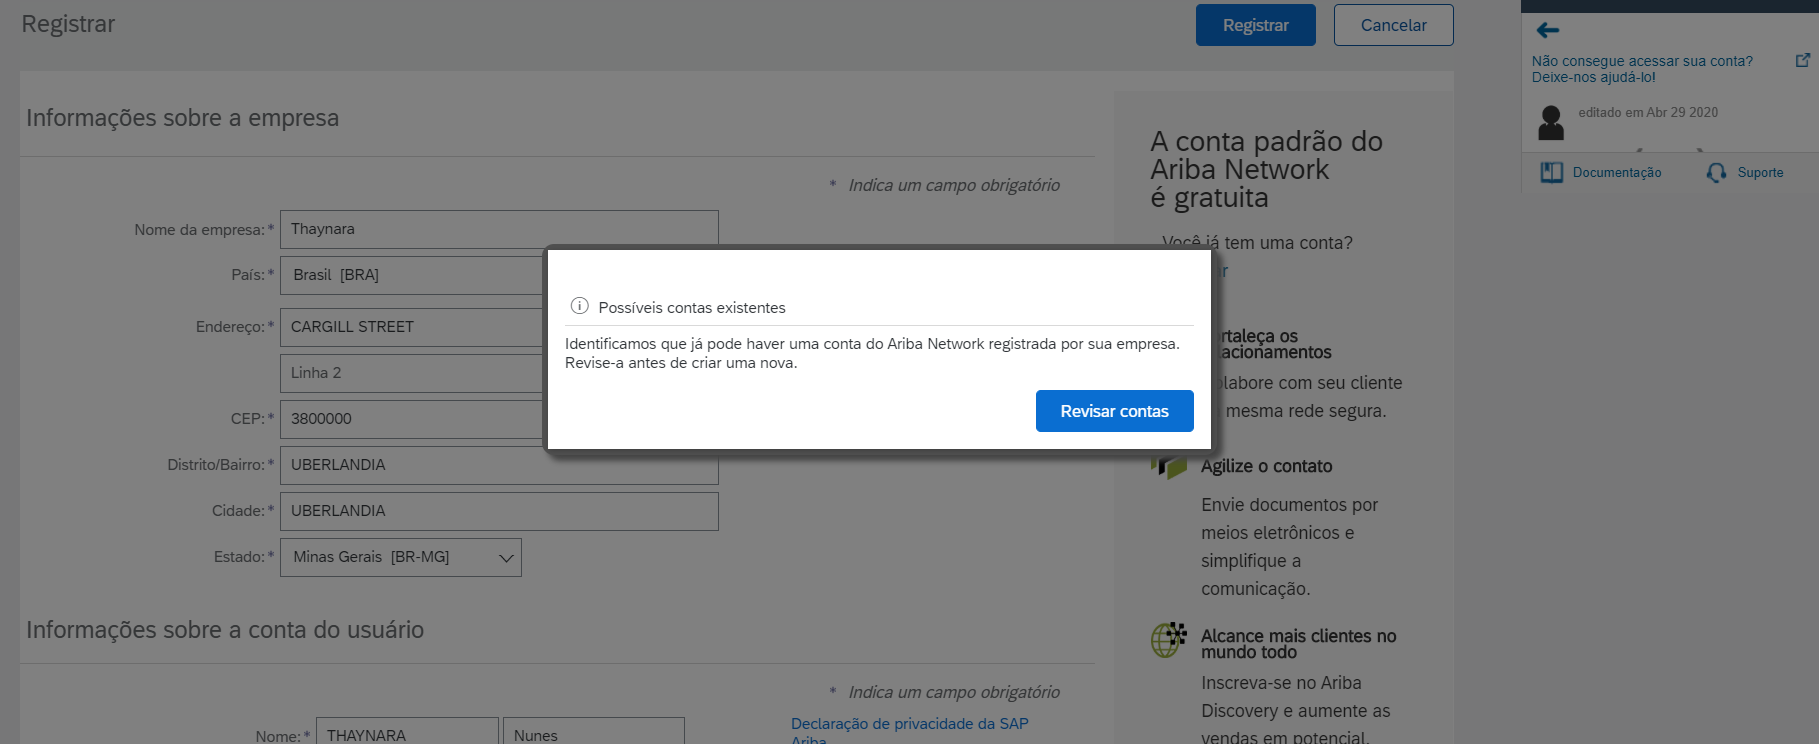Click the Documentação book icon

point(1551,173)
